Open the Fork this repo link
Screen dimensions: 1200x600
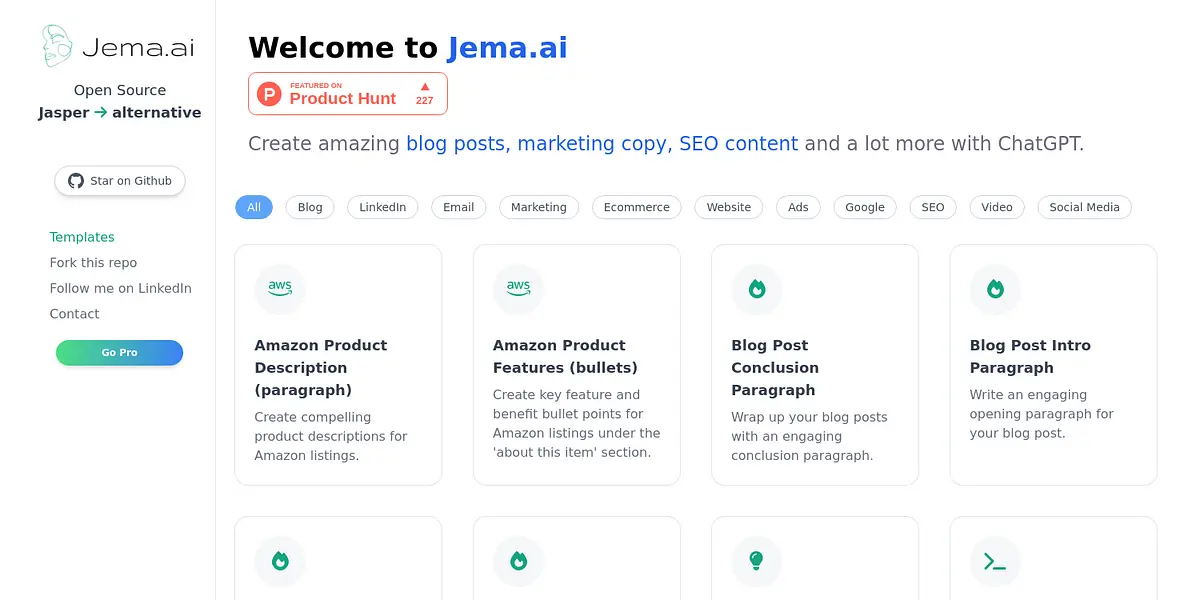(93, 263)
